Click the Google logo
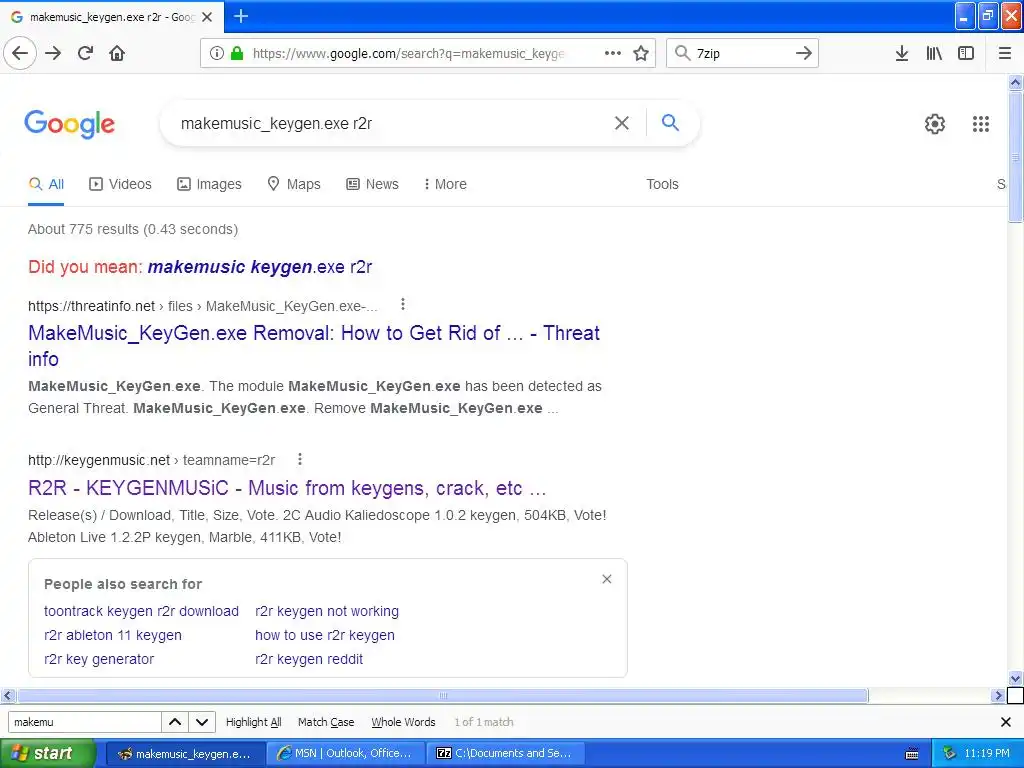The image size is (1024, 768). pos(70,124)
